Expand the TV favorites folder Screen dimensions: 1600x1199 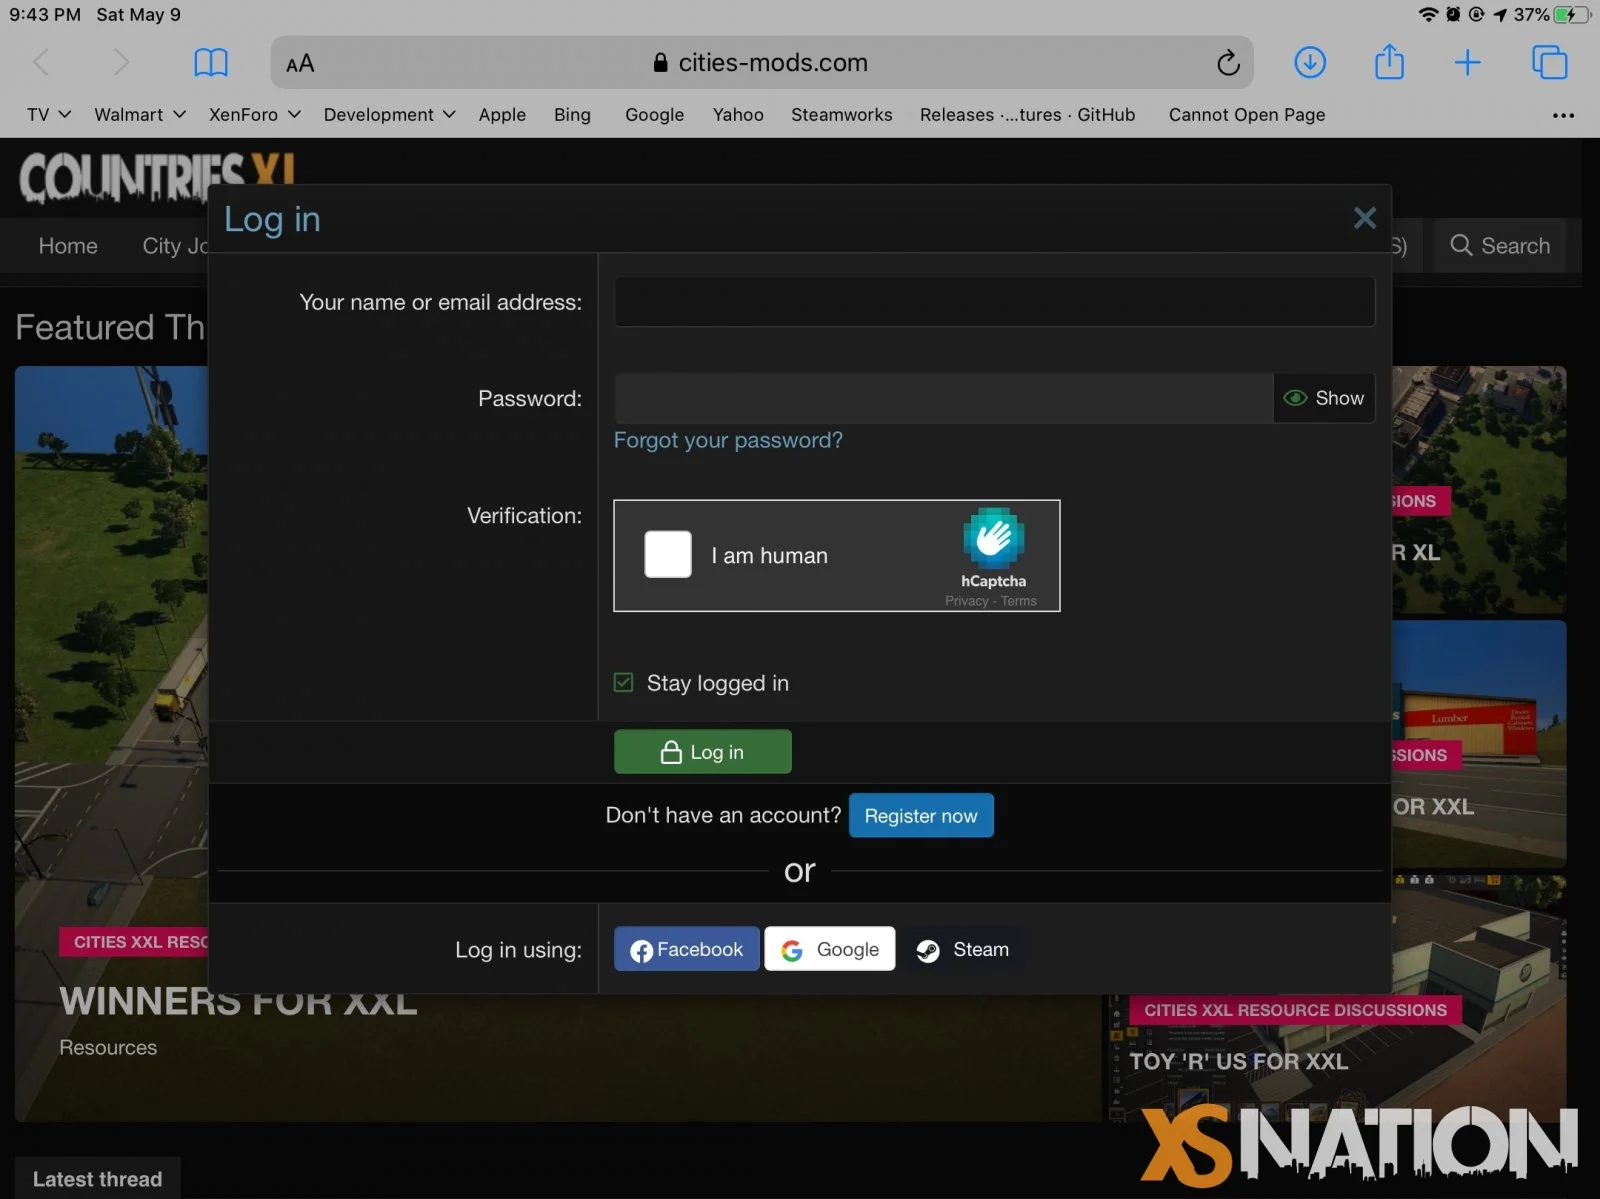point(48,115)
